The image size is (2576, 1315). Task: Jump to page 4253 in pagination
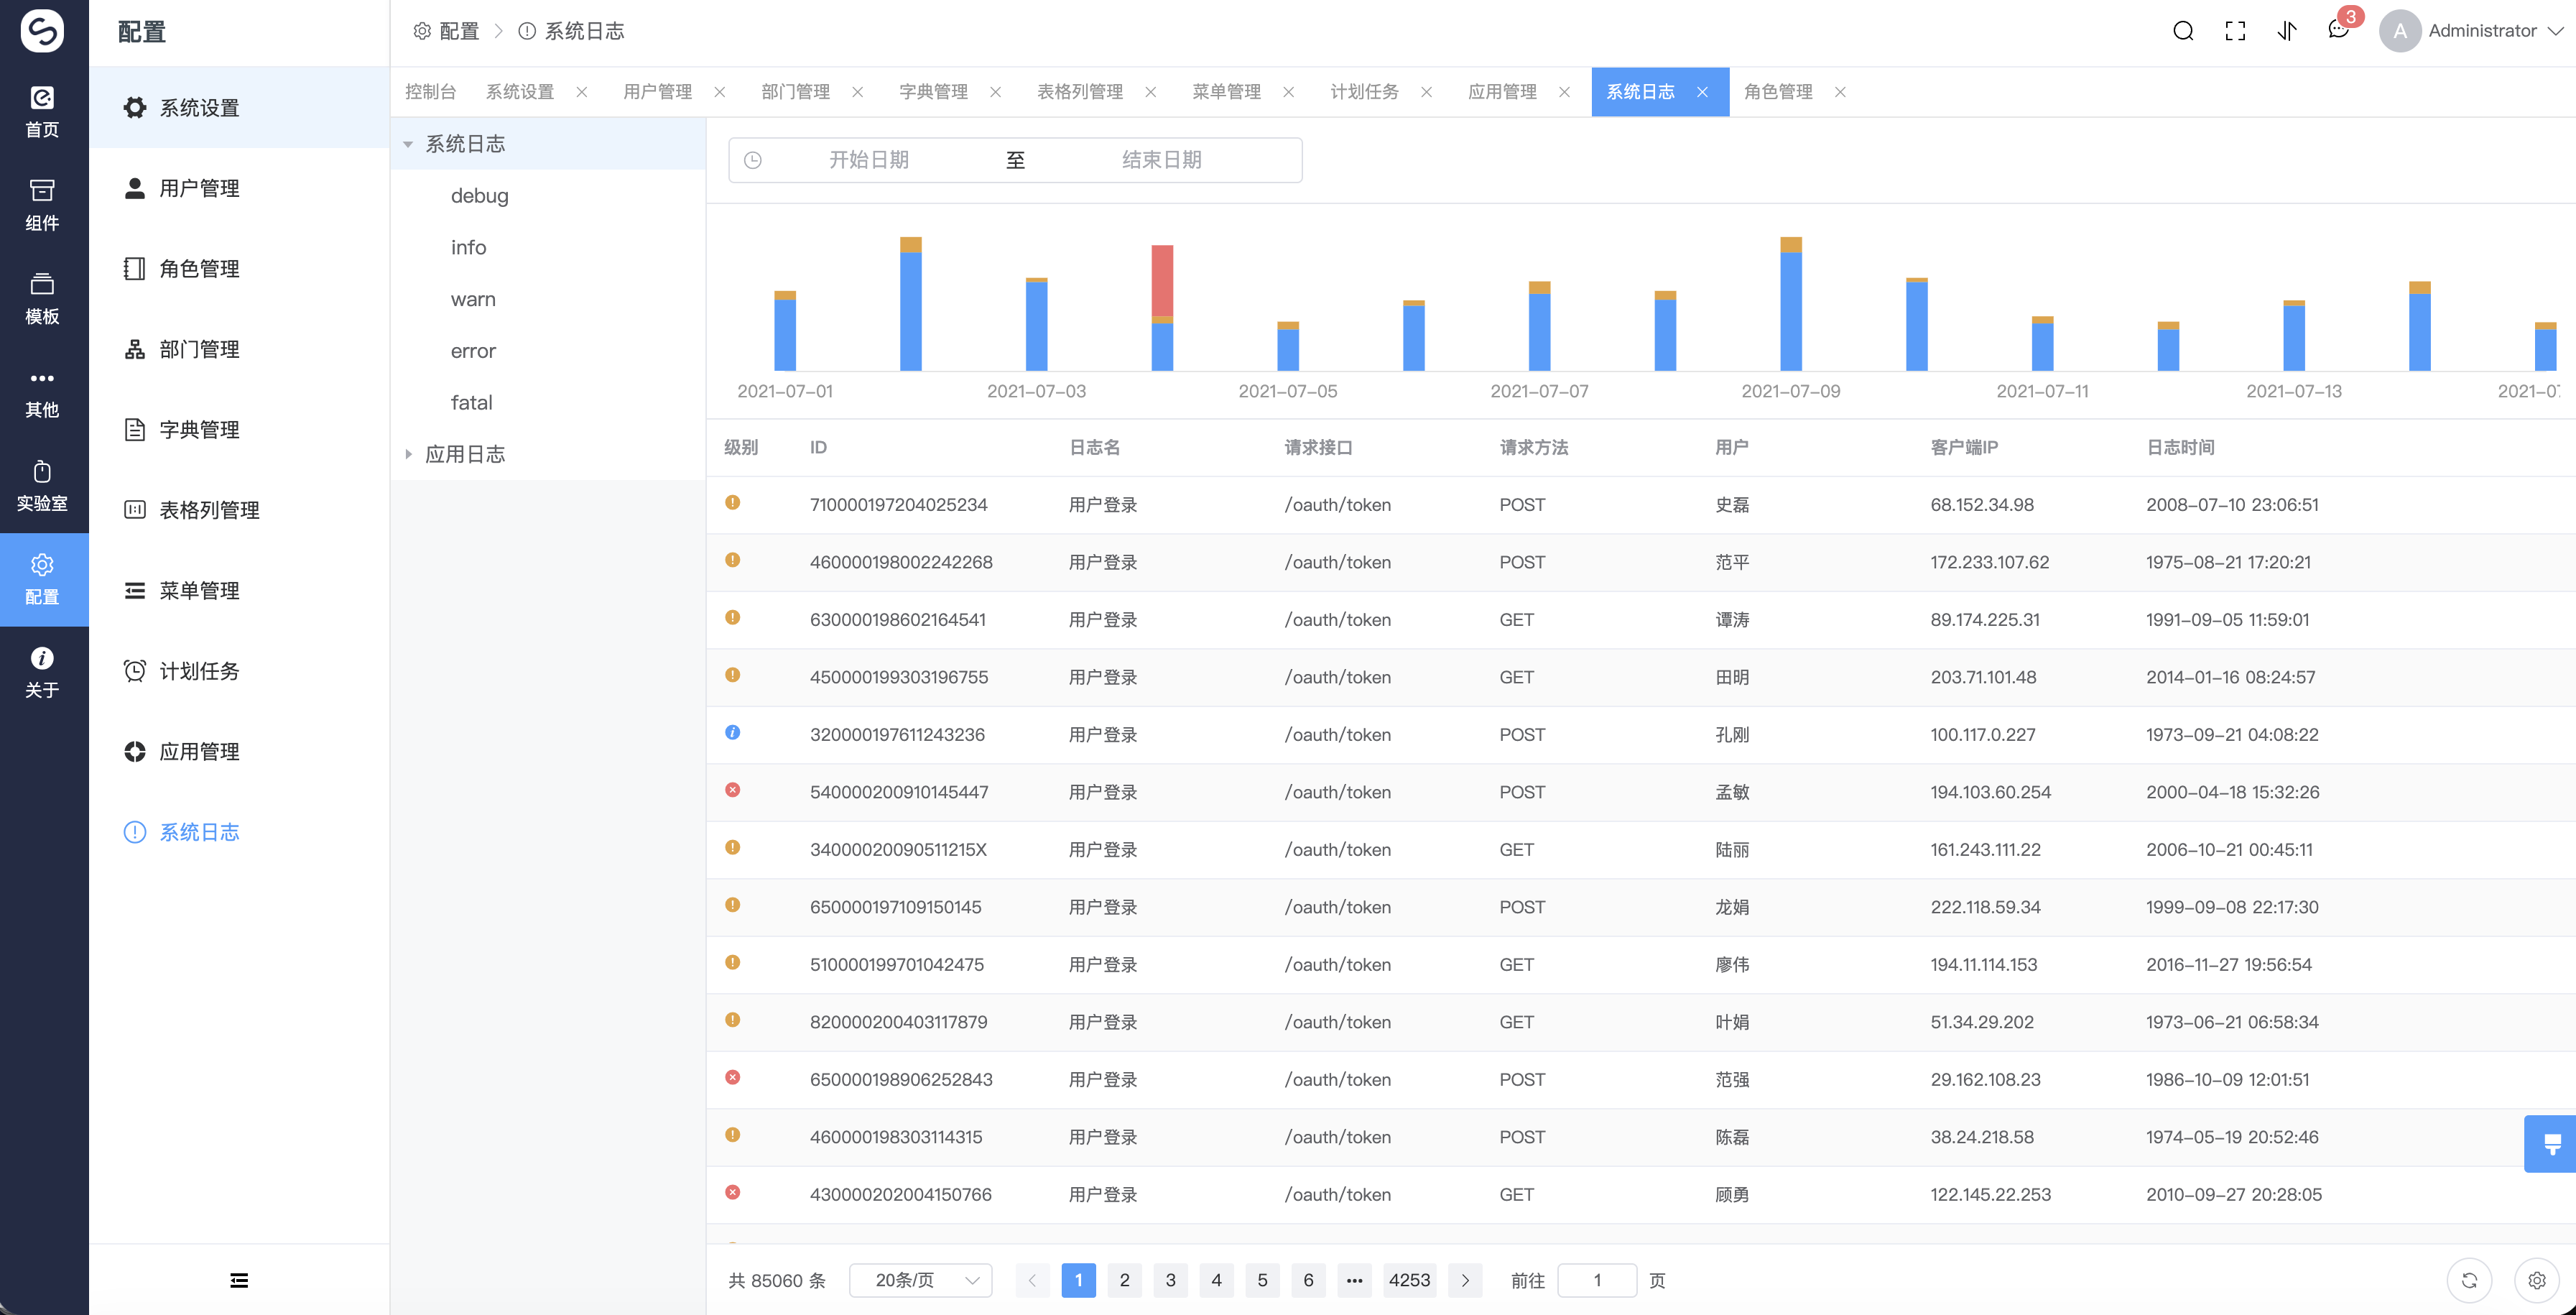1409,1280
